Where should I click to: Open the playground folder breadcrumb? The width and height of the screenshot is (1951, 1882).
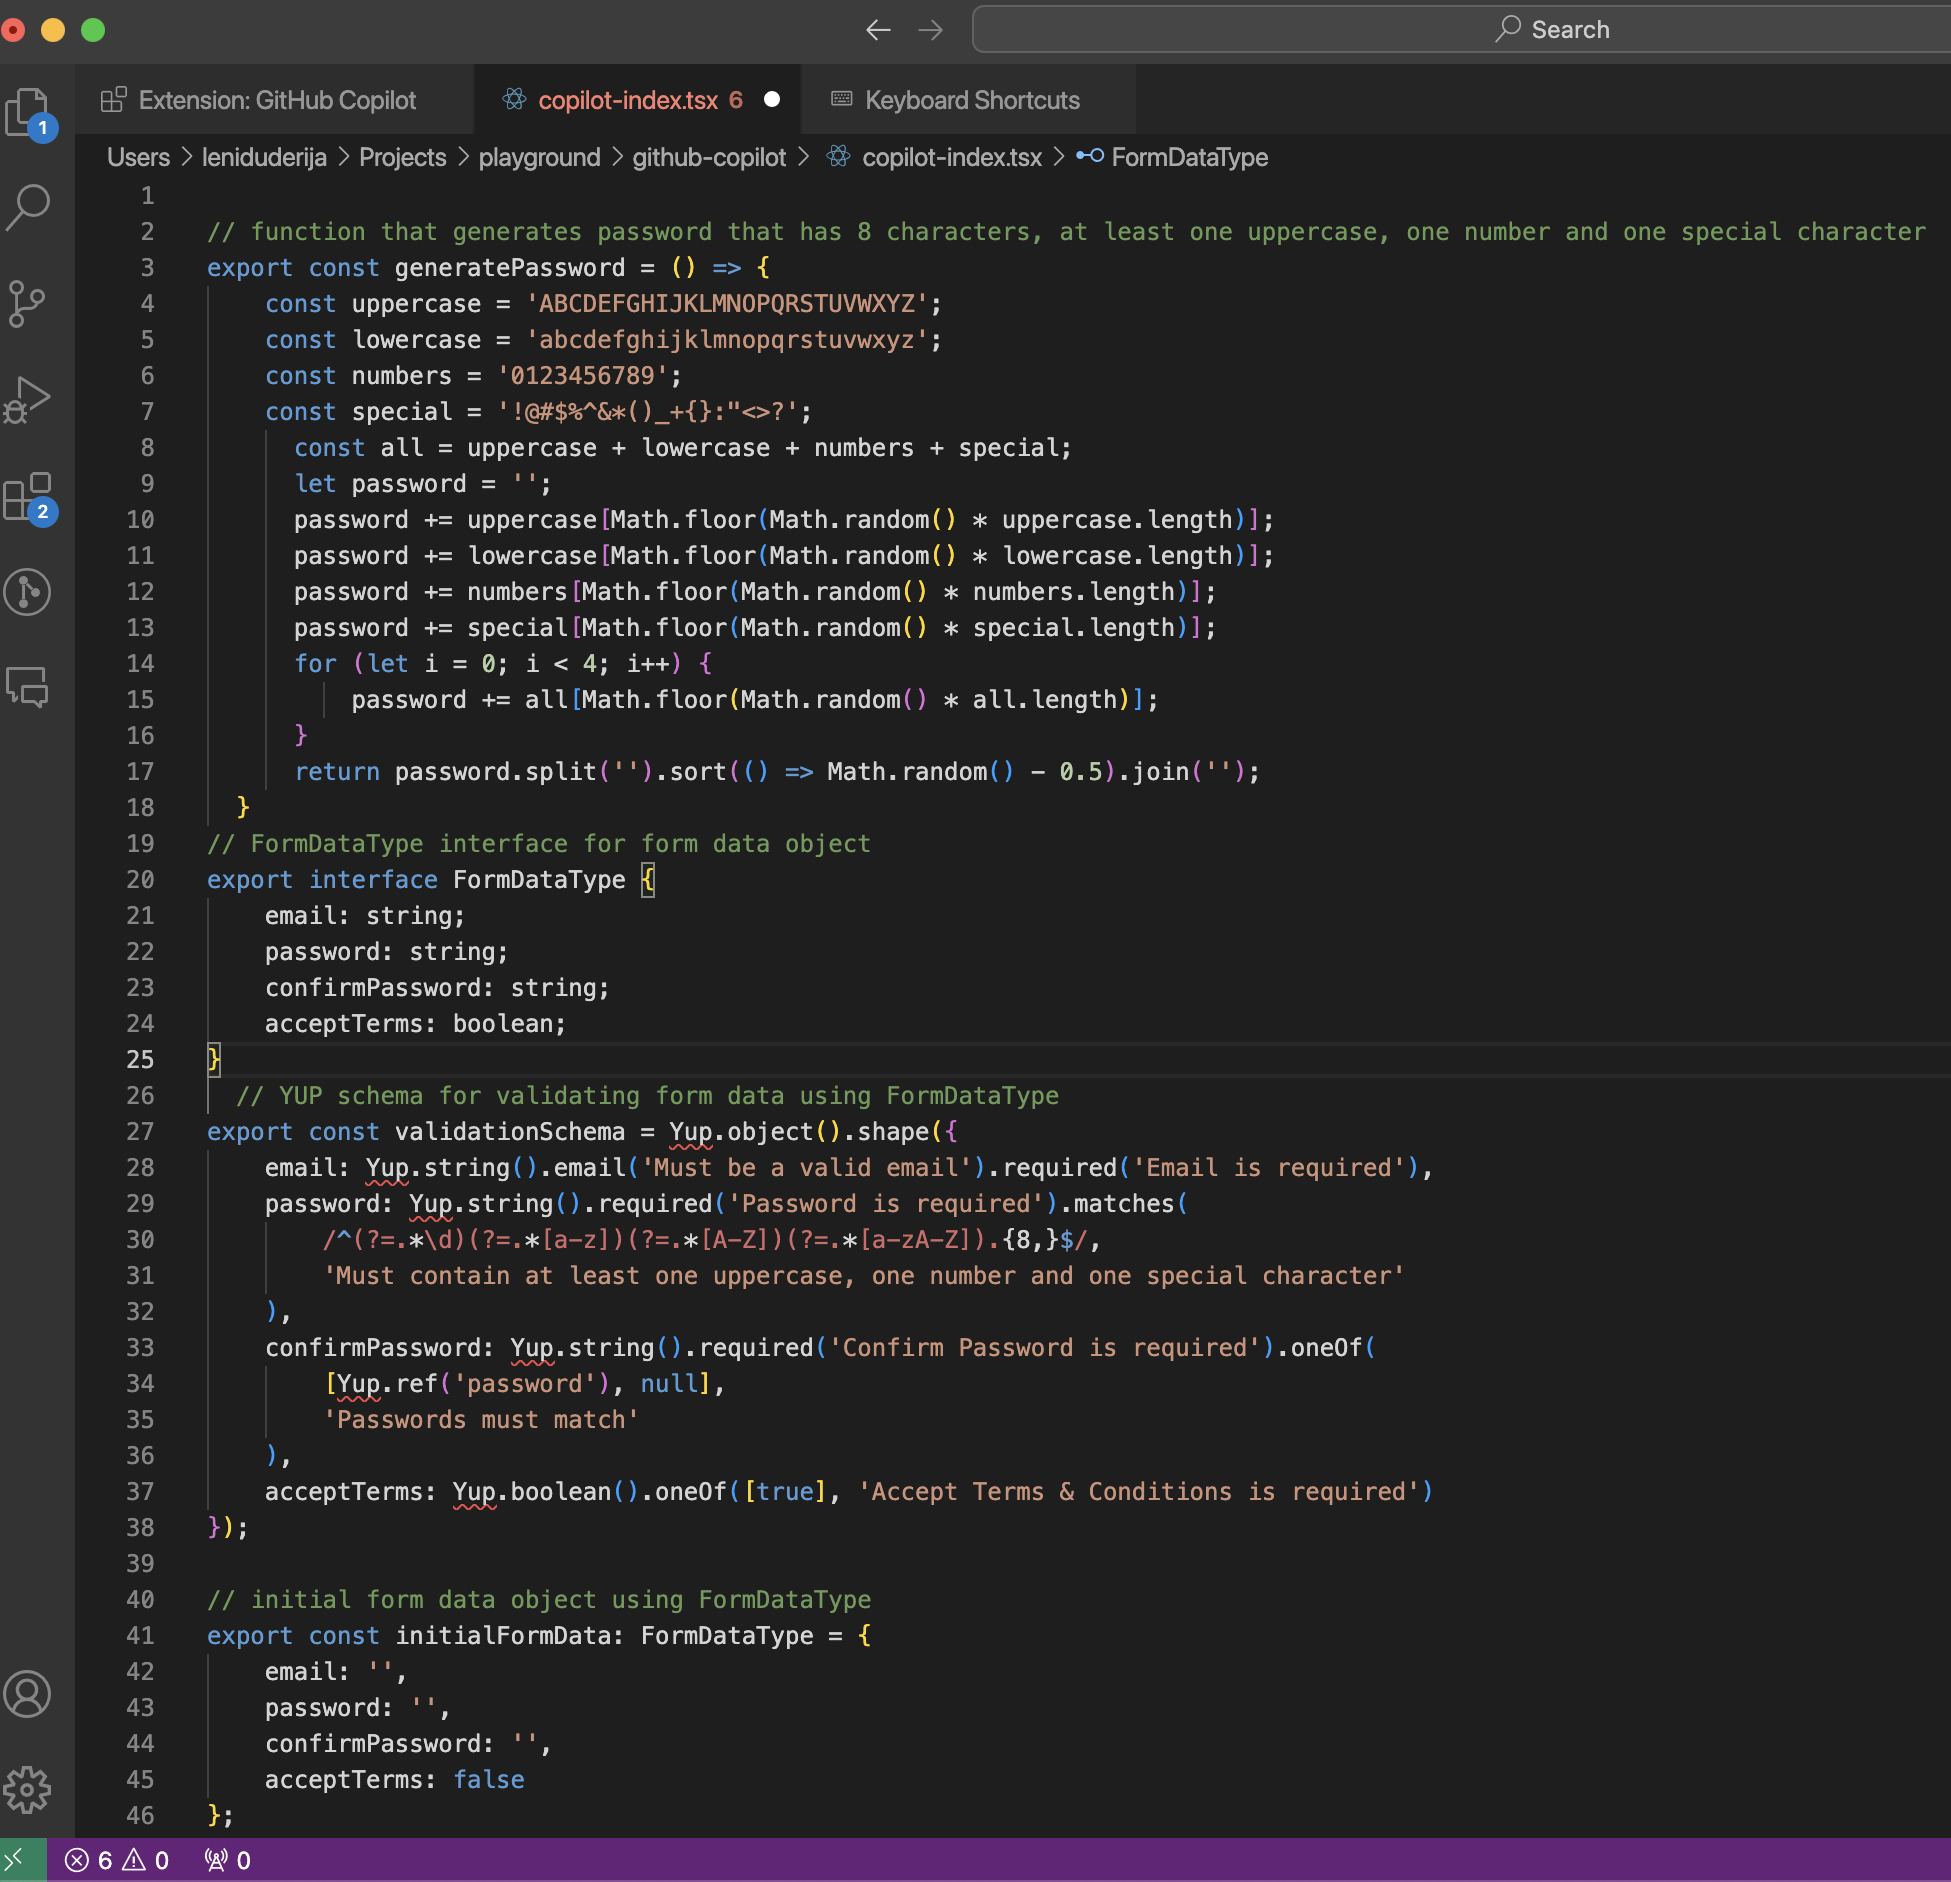[538, 157]
